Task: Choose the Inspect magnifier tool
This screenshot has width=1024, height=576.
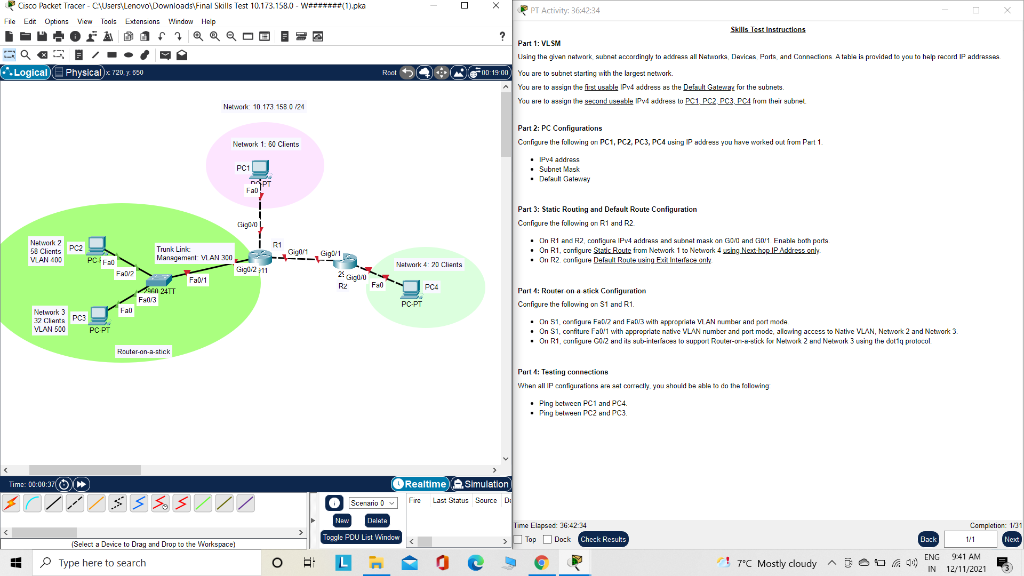Action: click(x=25, y=55)
